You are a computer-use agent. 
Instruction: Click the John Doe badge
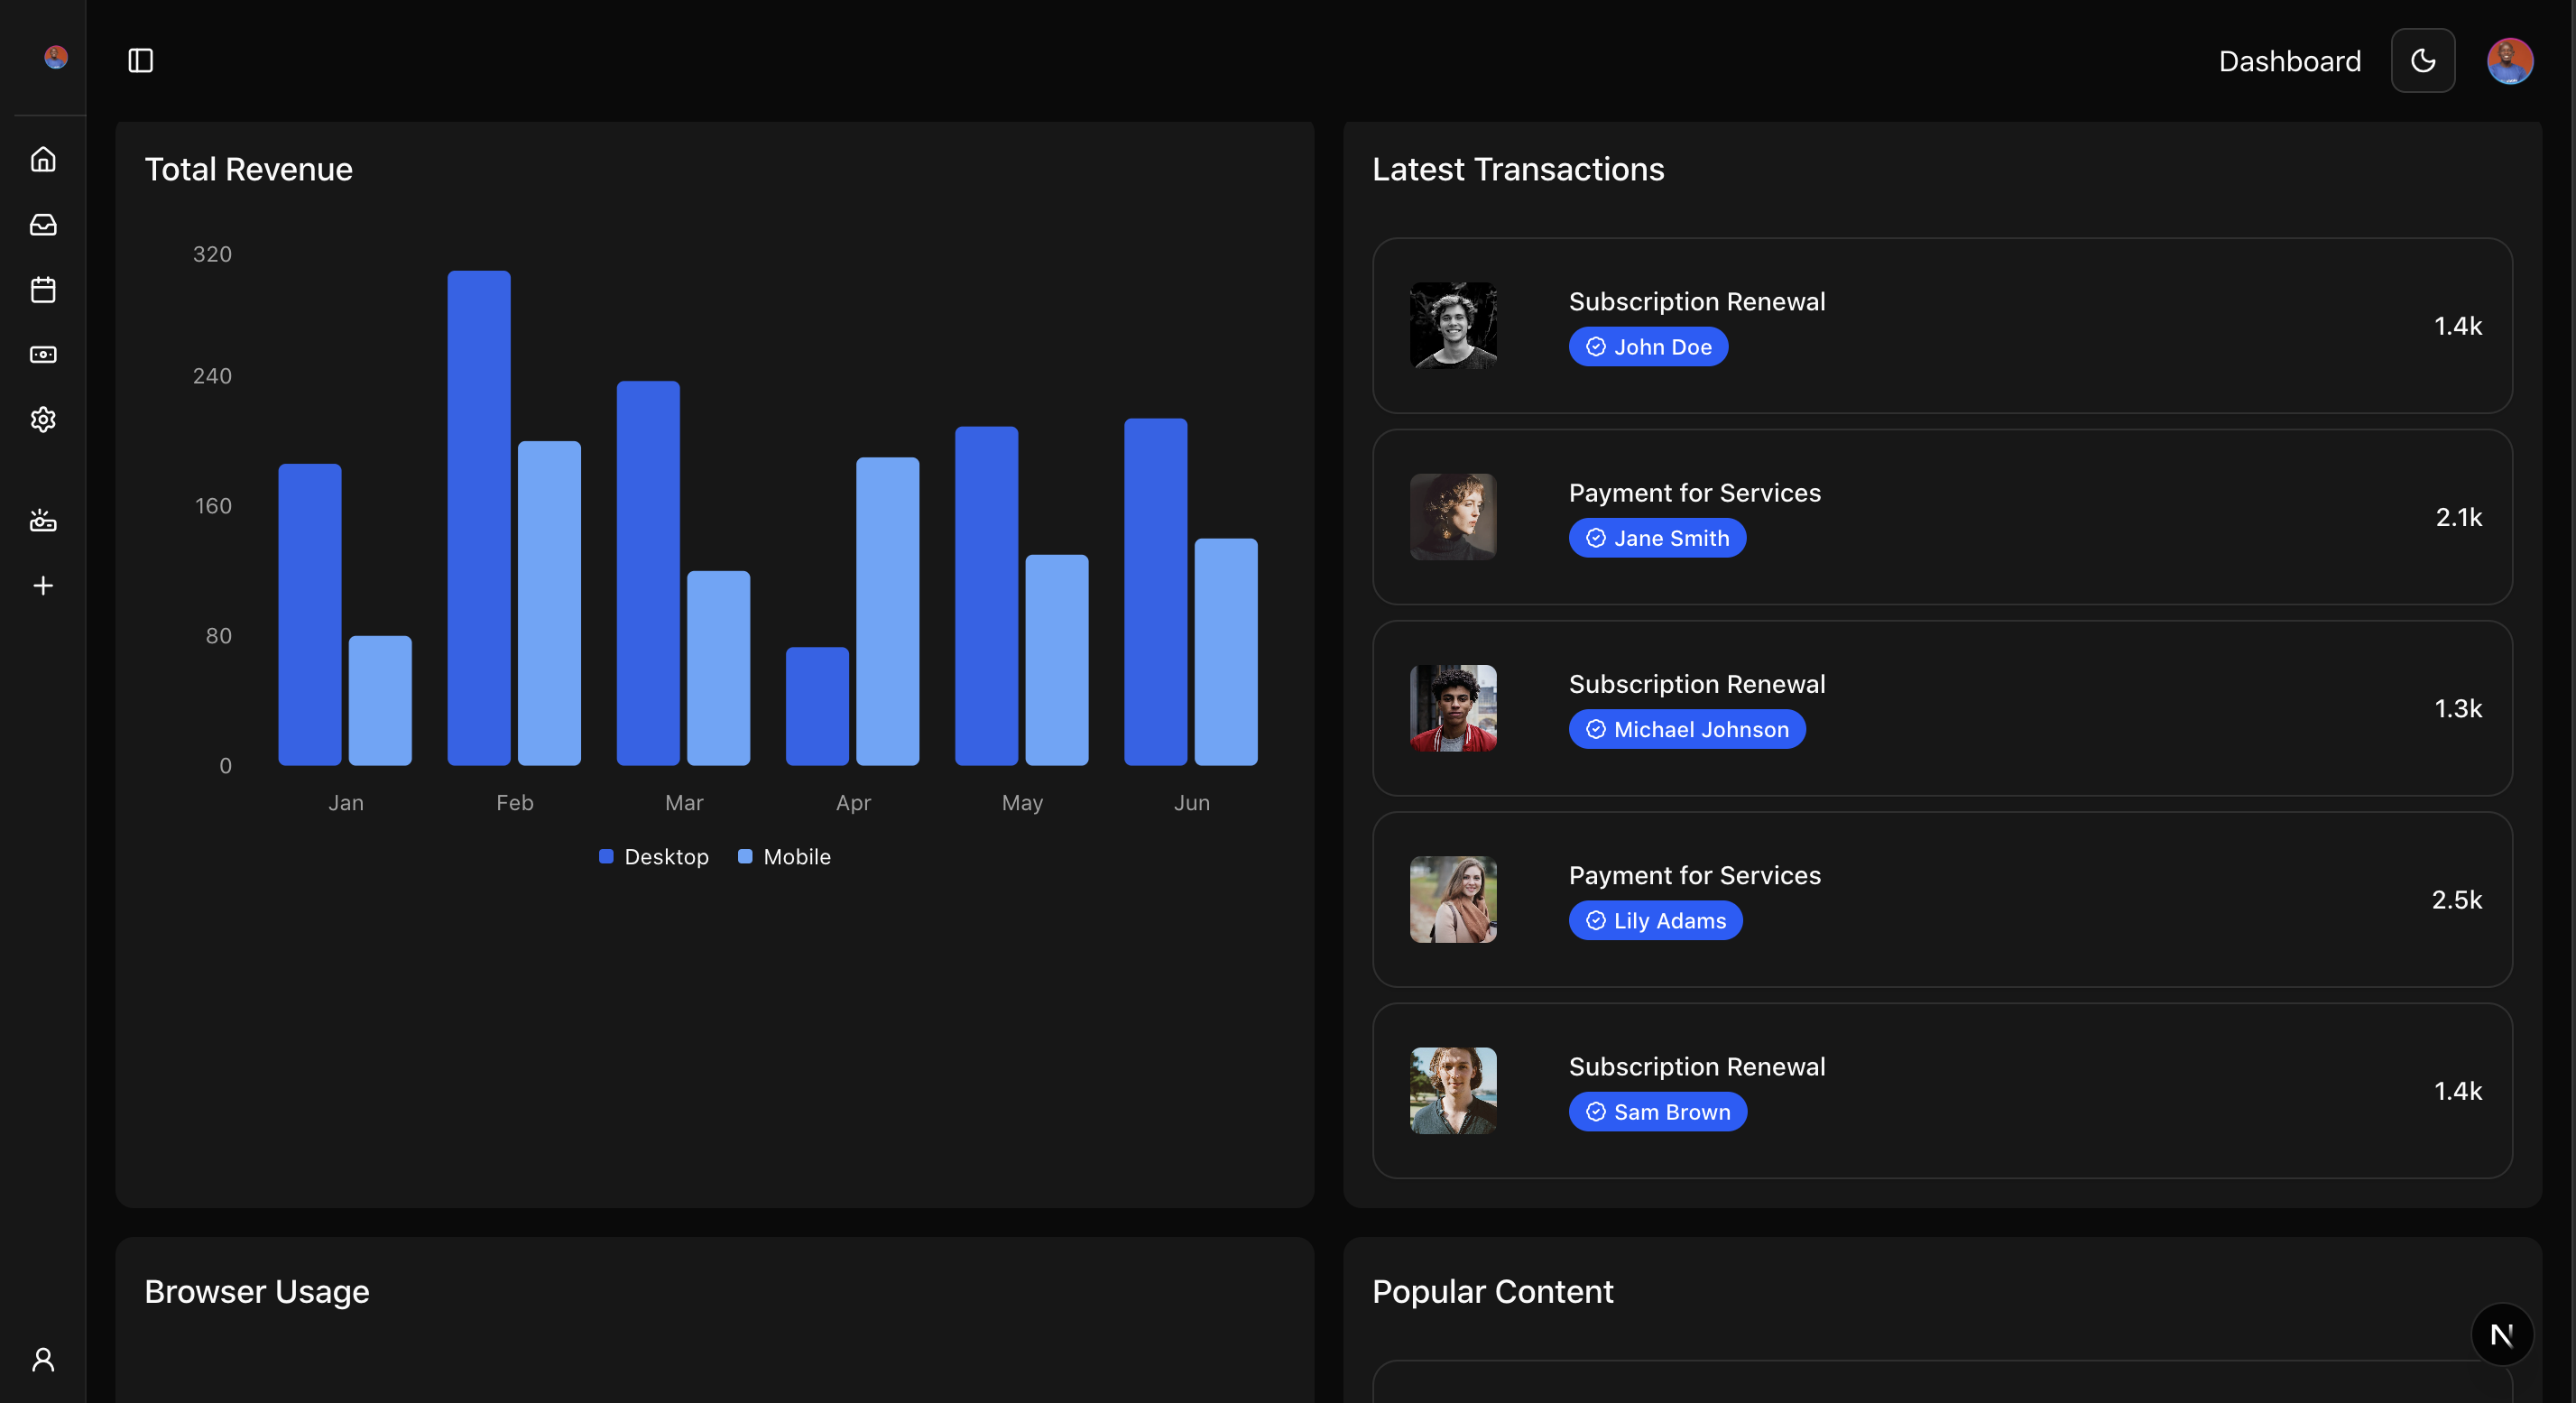[x=1648, y=347]
